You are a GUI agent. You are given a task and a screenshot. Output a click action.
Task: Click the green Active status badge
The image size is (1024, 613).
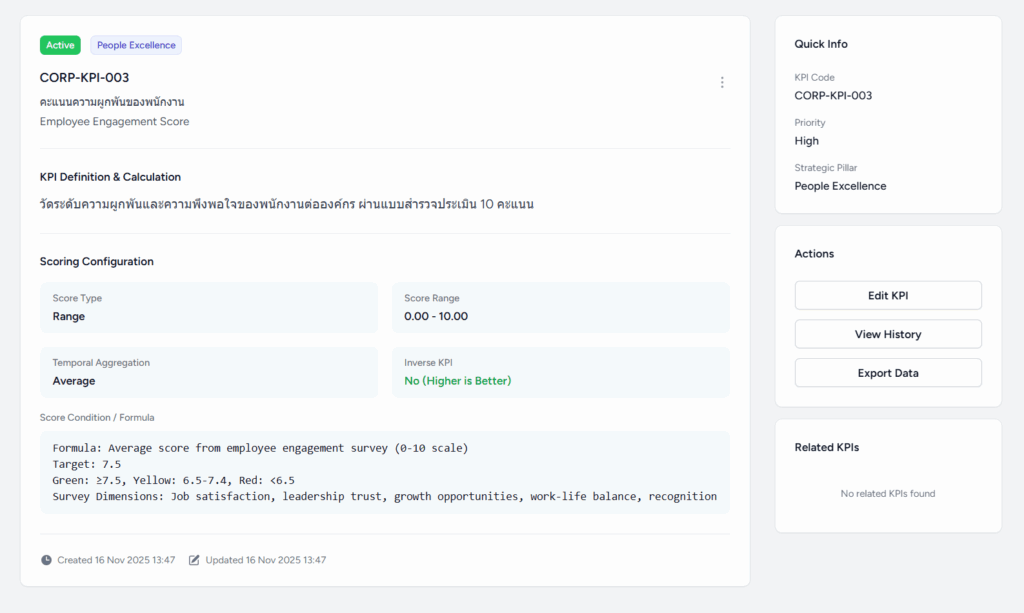(x=60, y=45)
